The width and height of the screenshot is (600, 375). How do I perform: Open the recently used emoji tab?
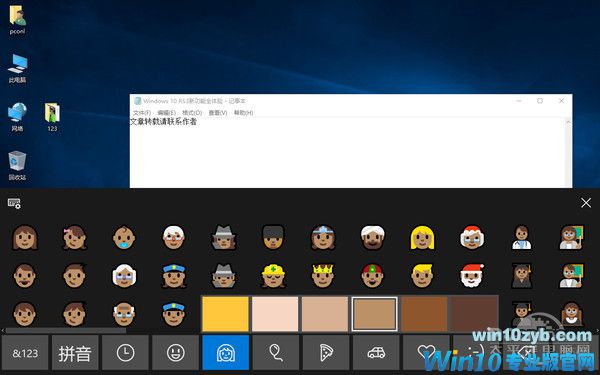[x=125, y=353]
